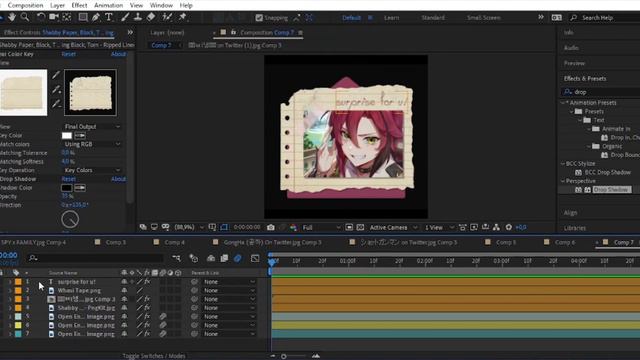
Task: Select the Puppet Pin tool
Action: click(182, 17)
